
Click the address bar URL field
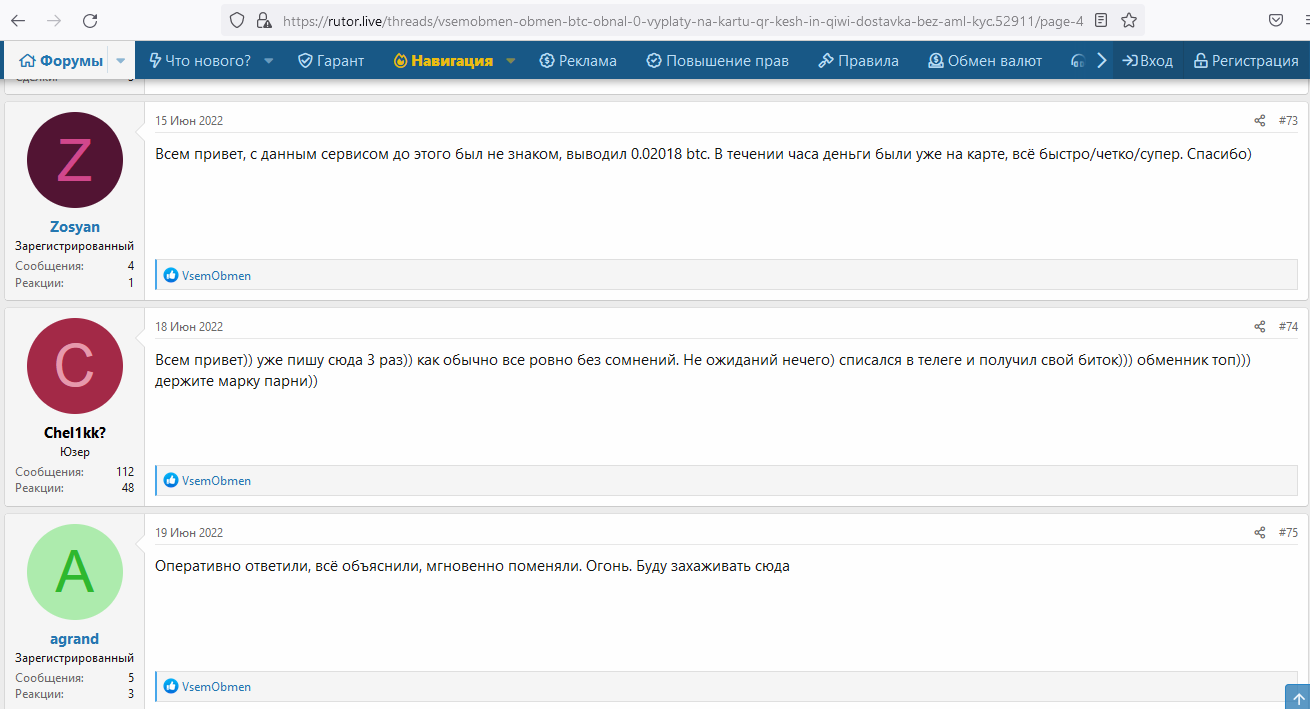[x=683, y=20]
